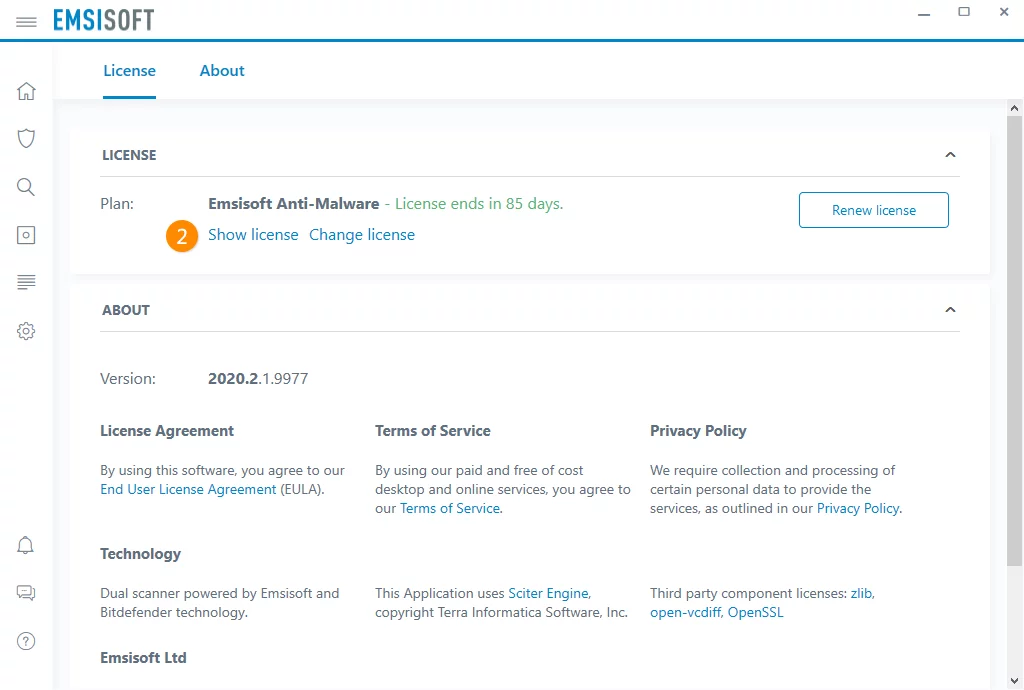Click the scrollbar down arrow
The height and width of the screenshot is (690, 1024).
(x=1014, y=681)
